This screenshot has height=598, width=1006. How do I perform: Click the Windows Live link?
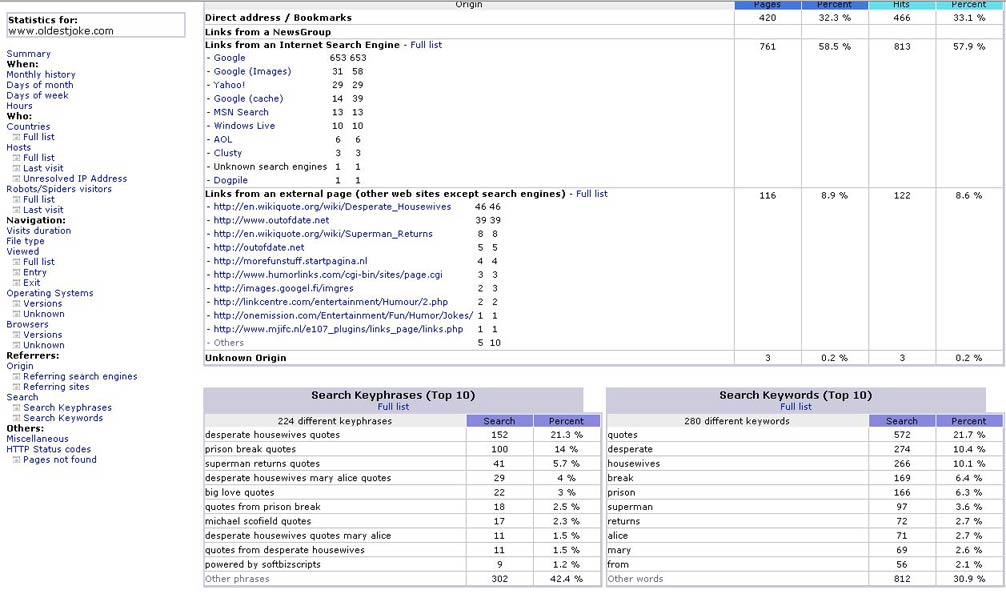pyautogui.click(x=244, y=126)
